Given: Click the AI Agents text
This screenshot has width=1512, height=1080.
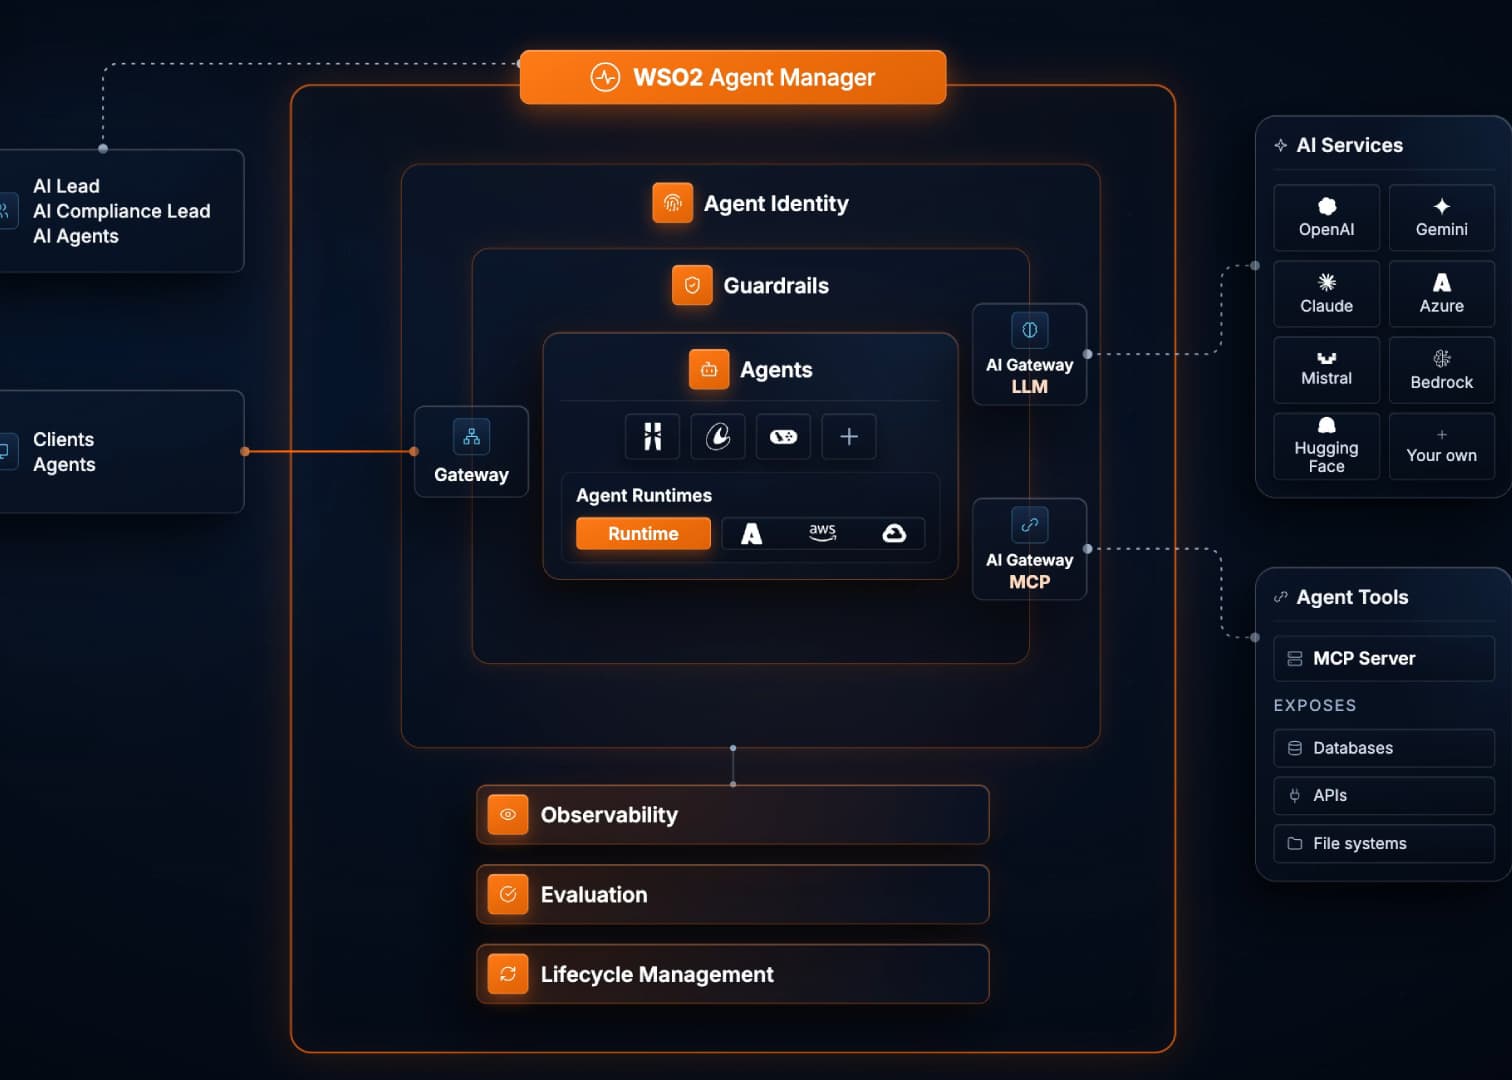Looking at the screenshot, I should [76, 237].
